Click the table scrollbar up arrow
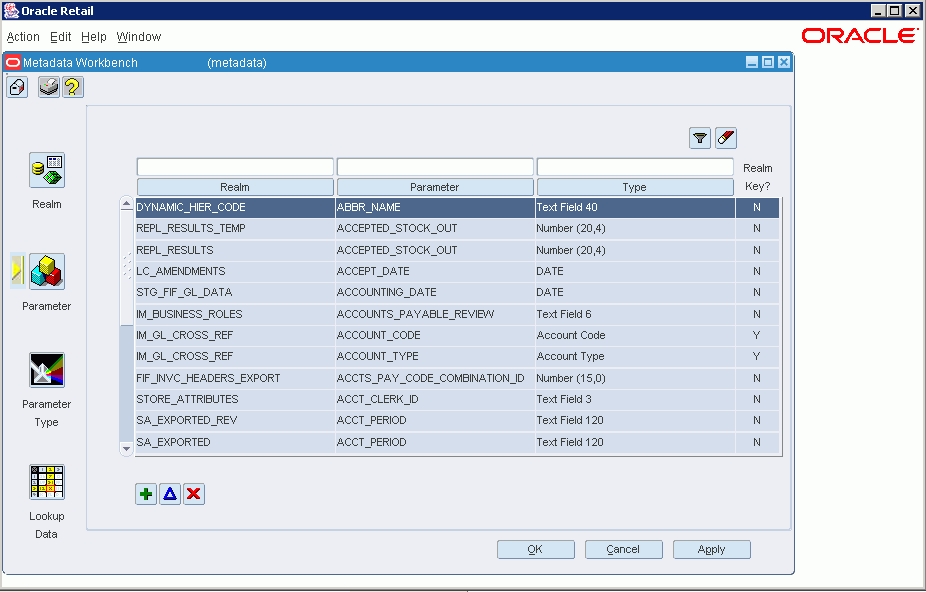This screenshot has height=592, width=926. point(126,203)
